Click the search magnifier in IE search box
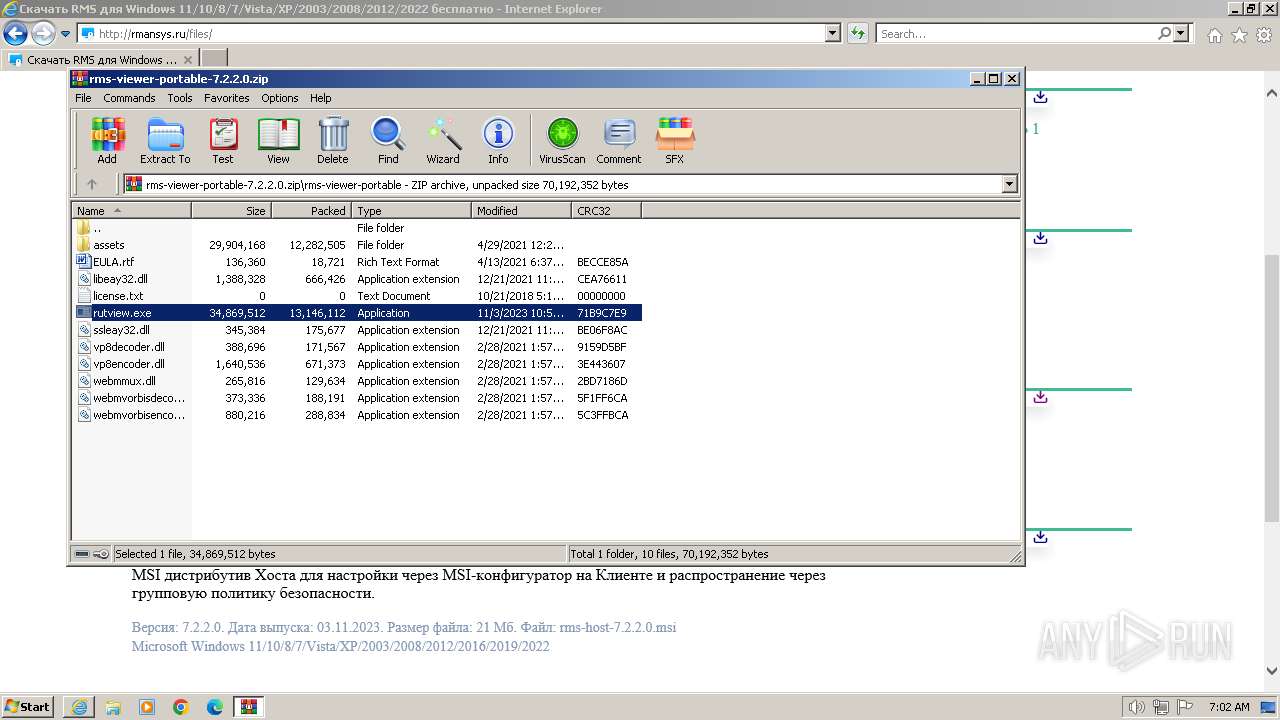Viewport: 1280px width, 720px height. coord(1164,34)
